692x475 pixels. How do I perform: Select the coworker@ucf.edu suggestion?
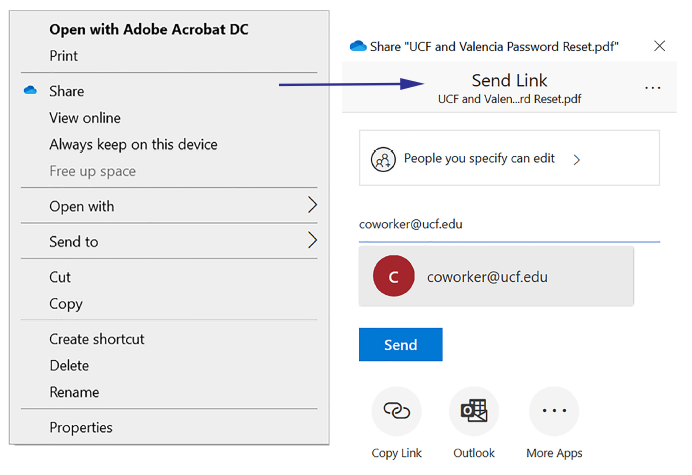496,276
